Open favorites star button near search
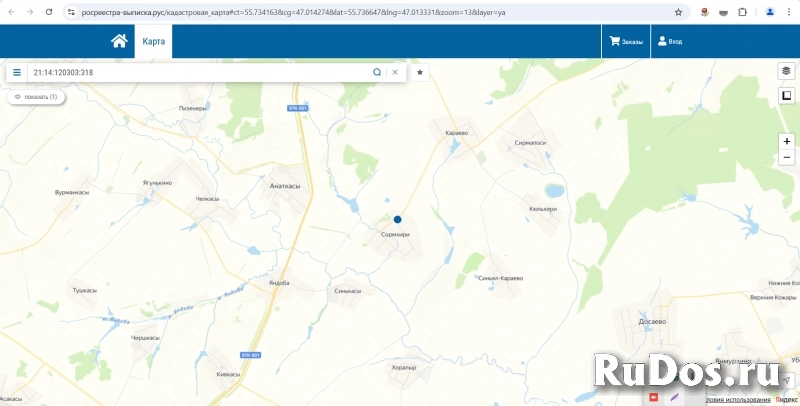The width and height of the screenshot is (800, 406). tap(420, 72)
